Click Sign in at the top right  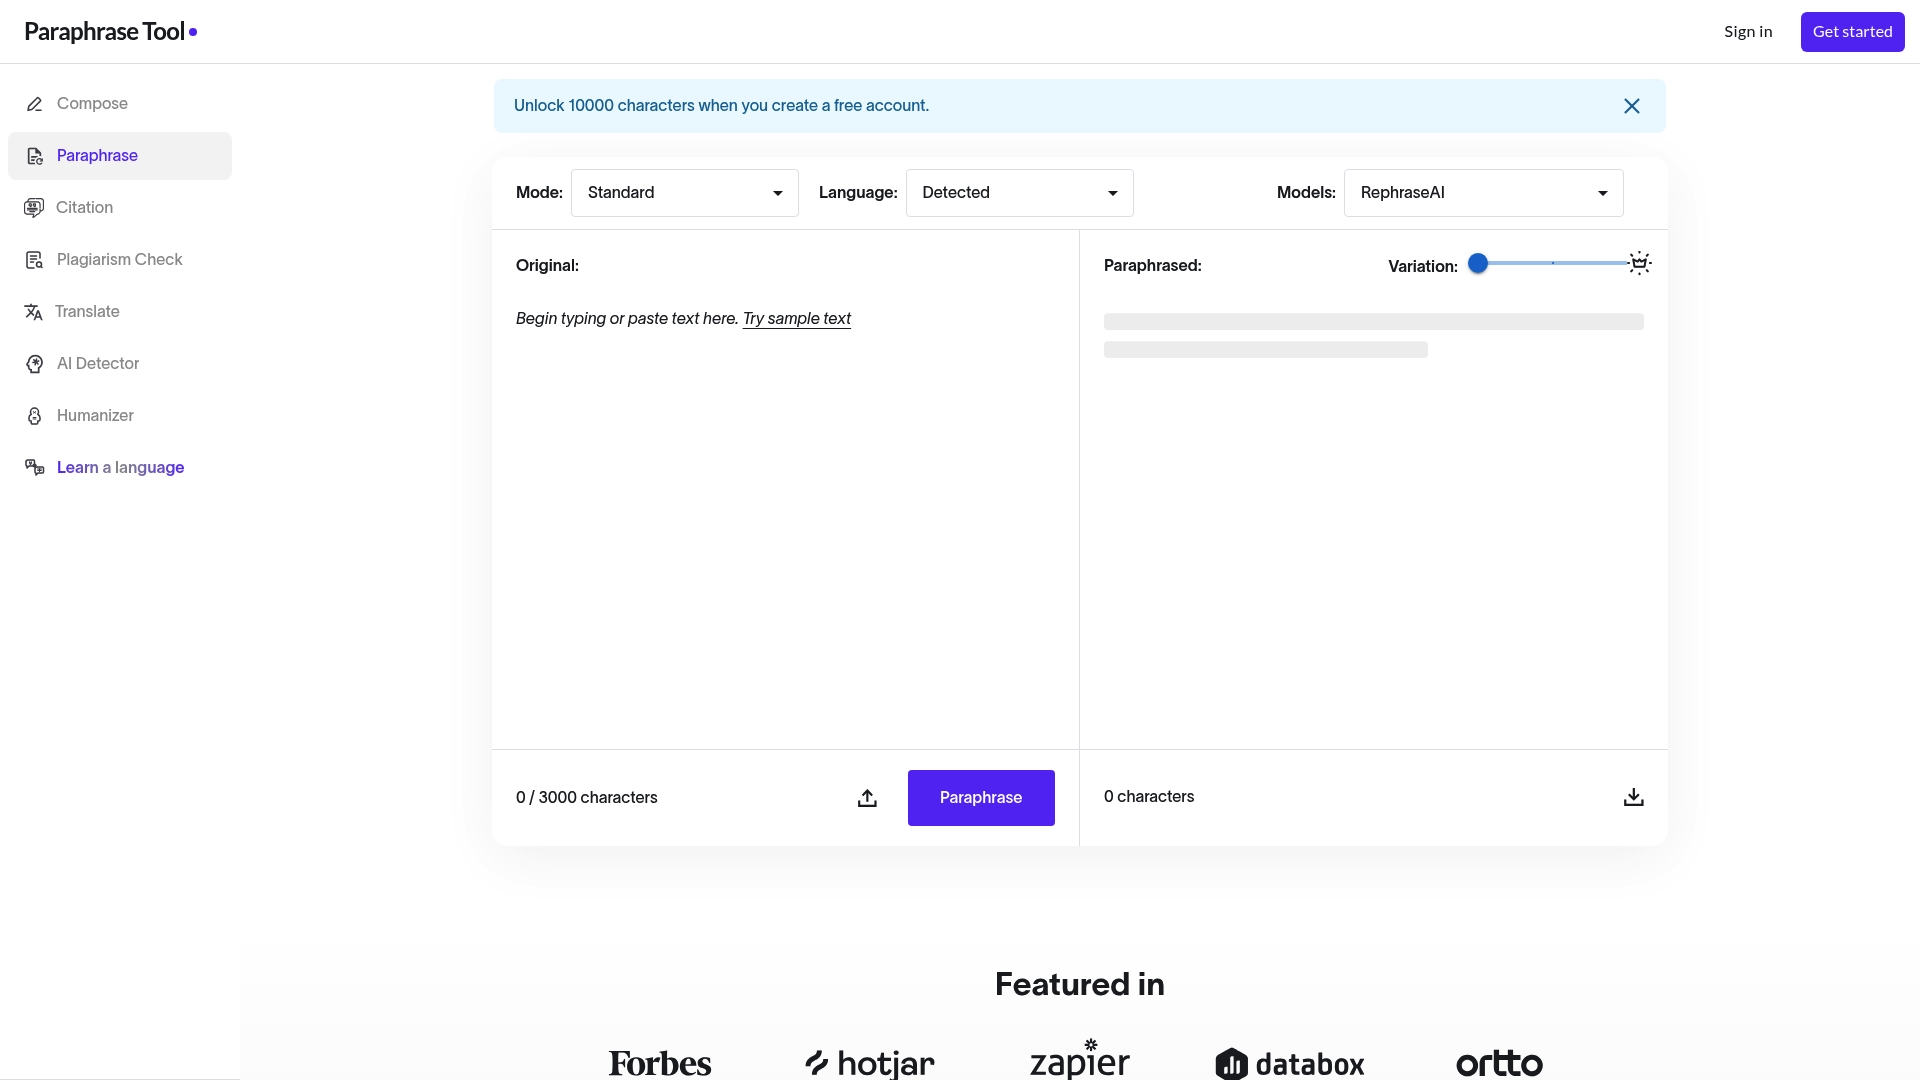coord(1747,31)
